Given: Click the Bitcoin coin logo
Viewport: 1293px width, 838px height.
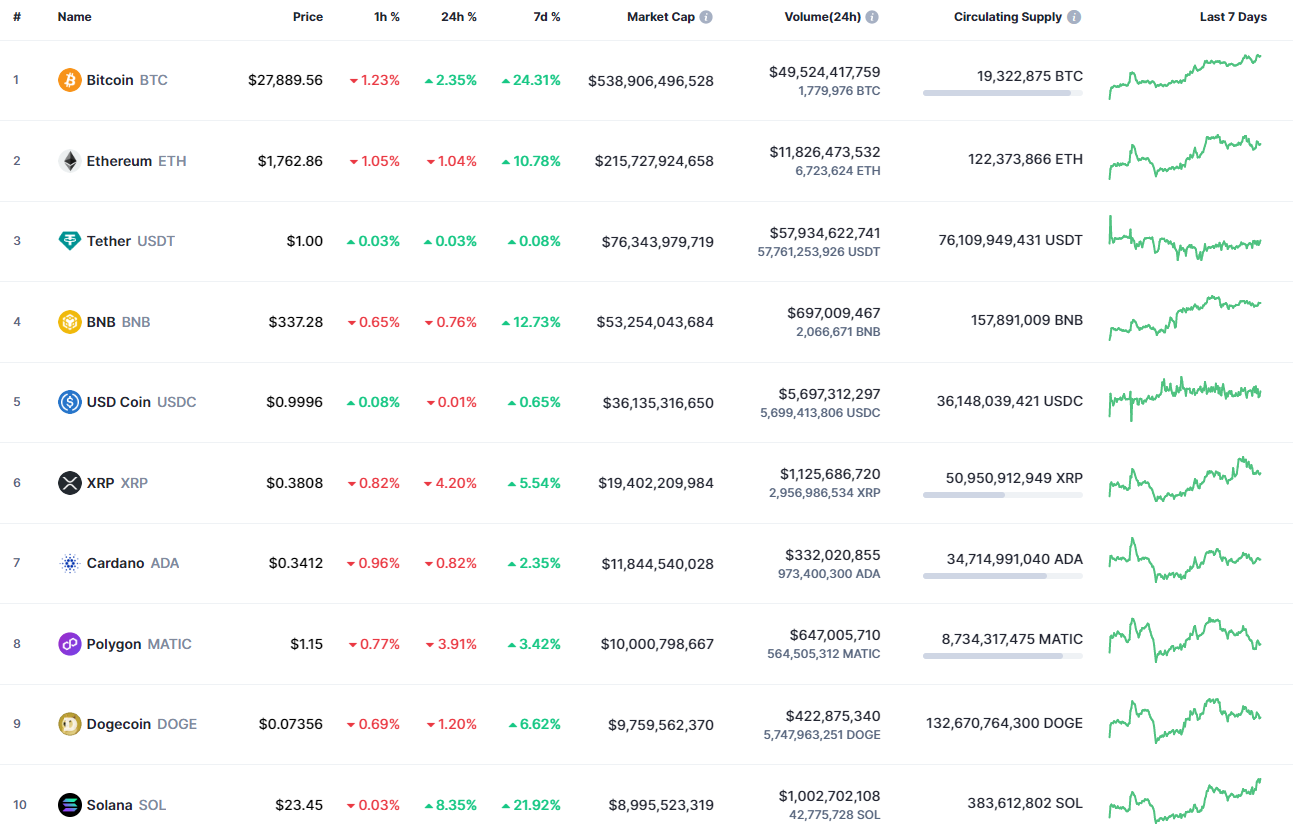Looking at the screenshot, I should click(68, 80).
